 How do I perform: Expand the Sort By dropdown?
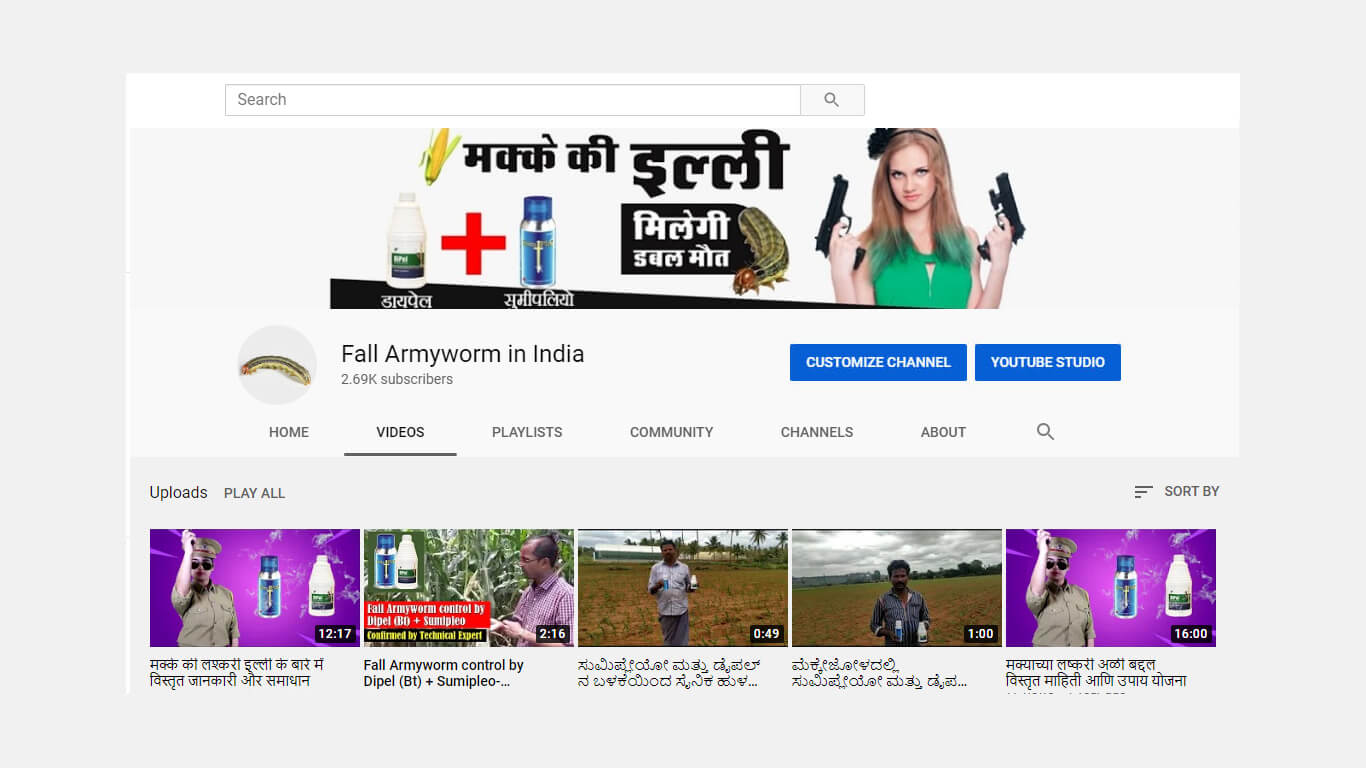coord(1176,492)
